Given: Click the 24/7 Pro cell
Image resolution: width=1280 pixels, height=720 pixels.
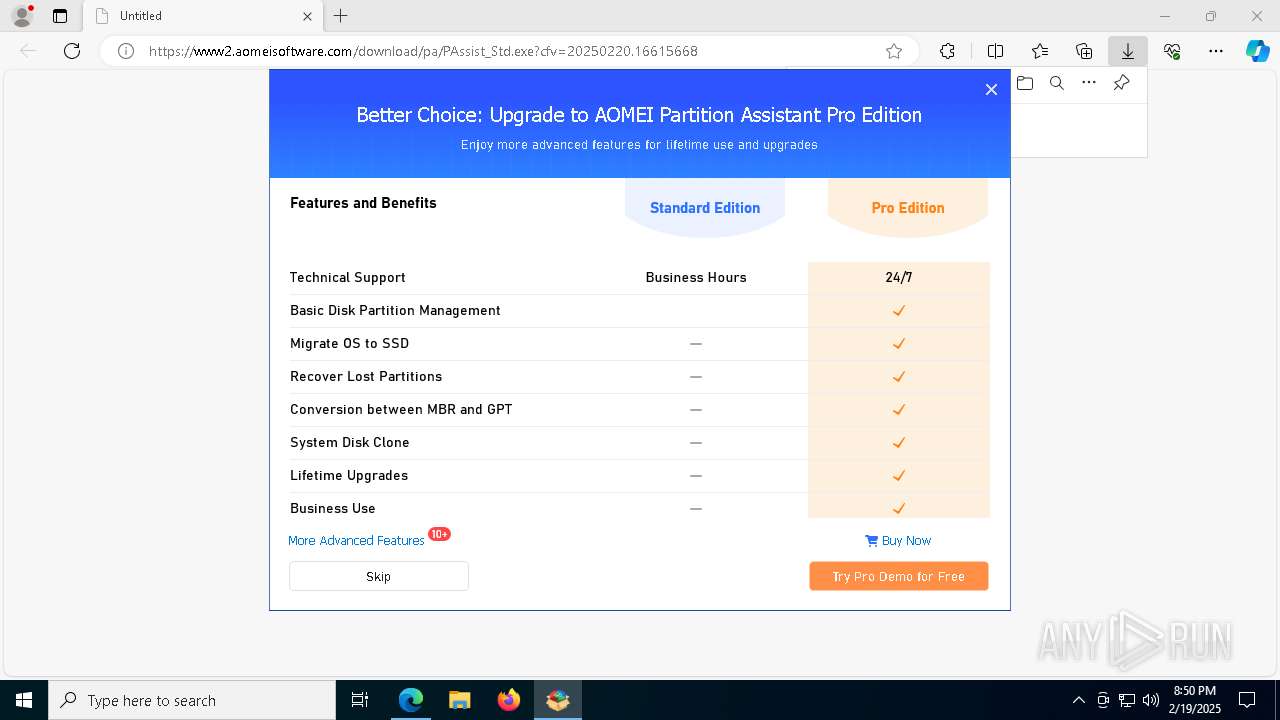Looking at the screenshot, I should [899, 277].
